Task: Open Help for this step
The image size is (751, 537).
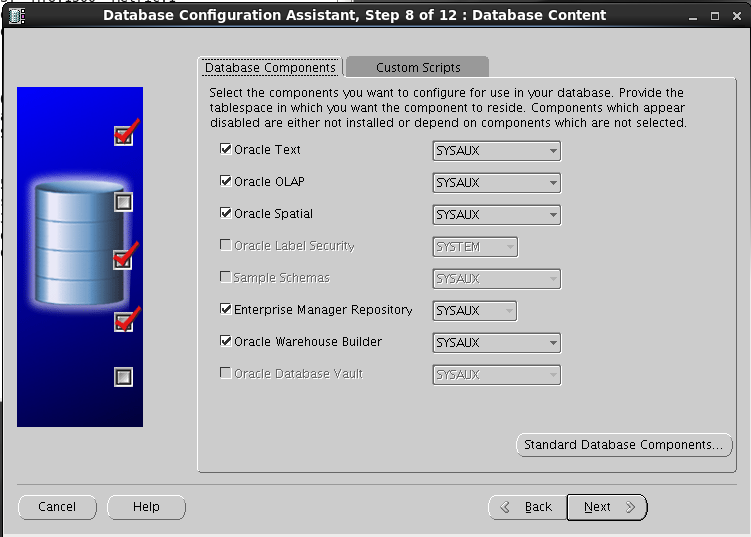Action: pos(146,507)
